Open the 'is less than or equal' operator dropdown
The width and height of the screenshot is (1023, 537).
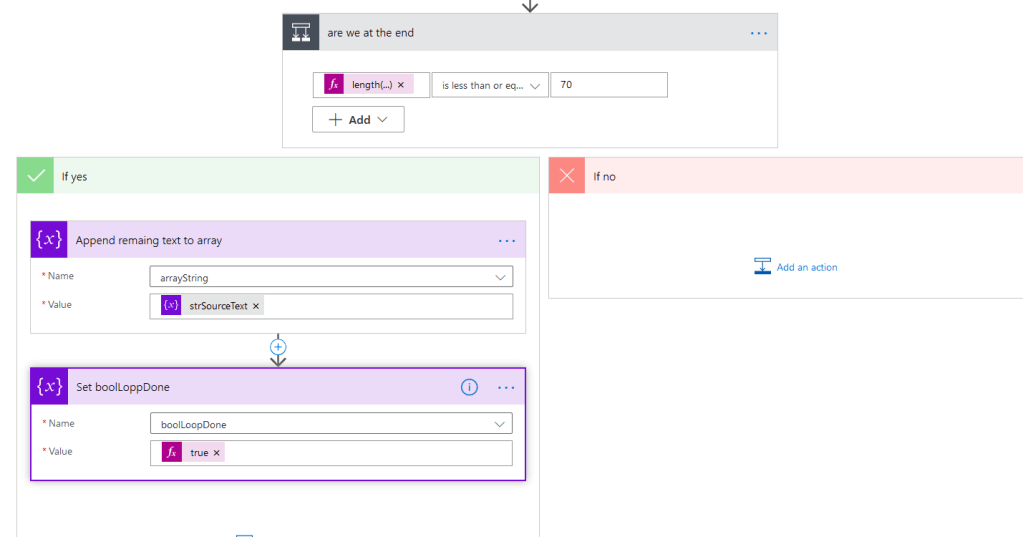490,85
